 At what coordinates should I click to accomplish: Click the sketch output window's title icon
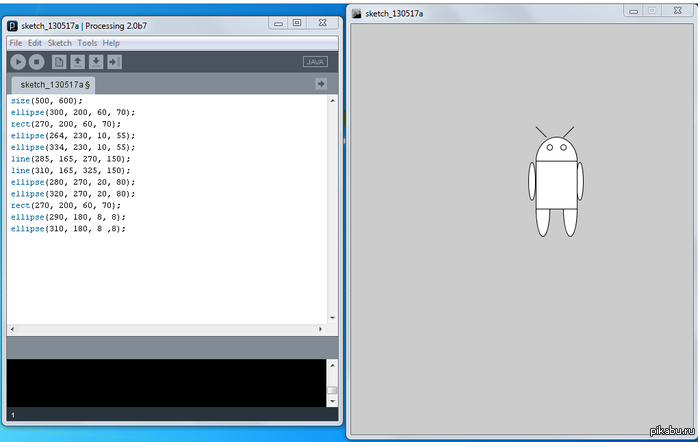(356, 13)
